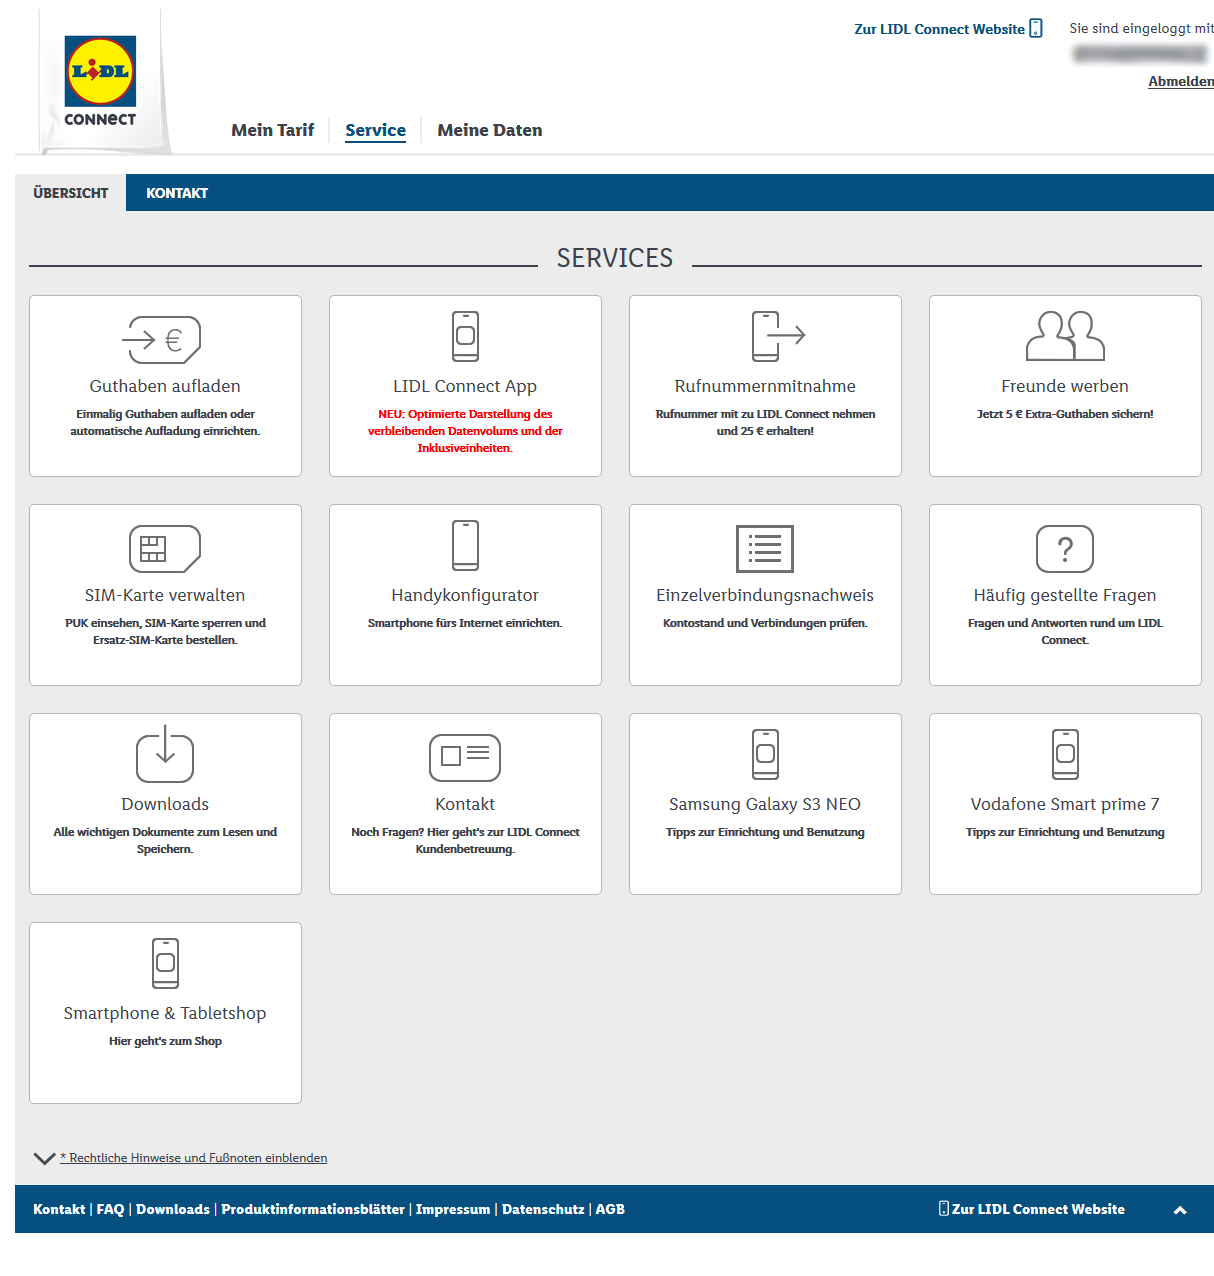The height and width of the screenshot is (1276, 1214).
Task: Click the scroll-to-top arrow in the footer
Action: pyautogui.click(x=1180, y=1210)
